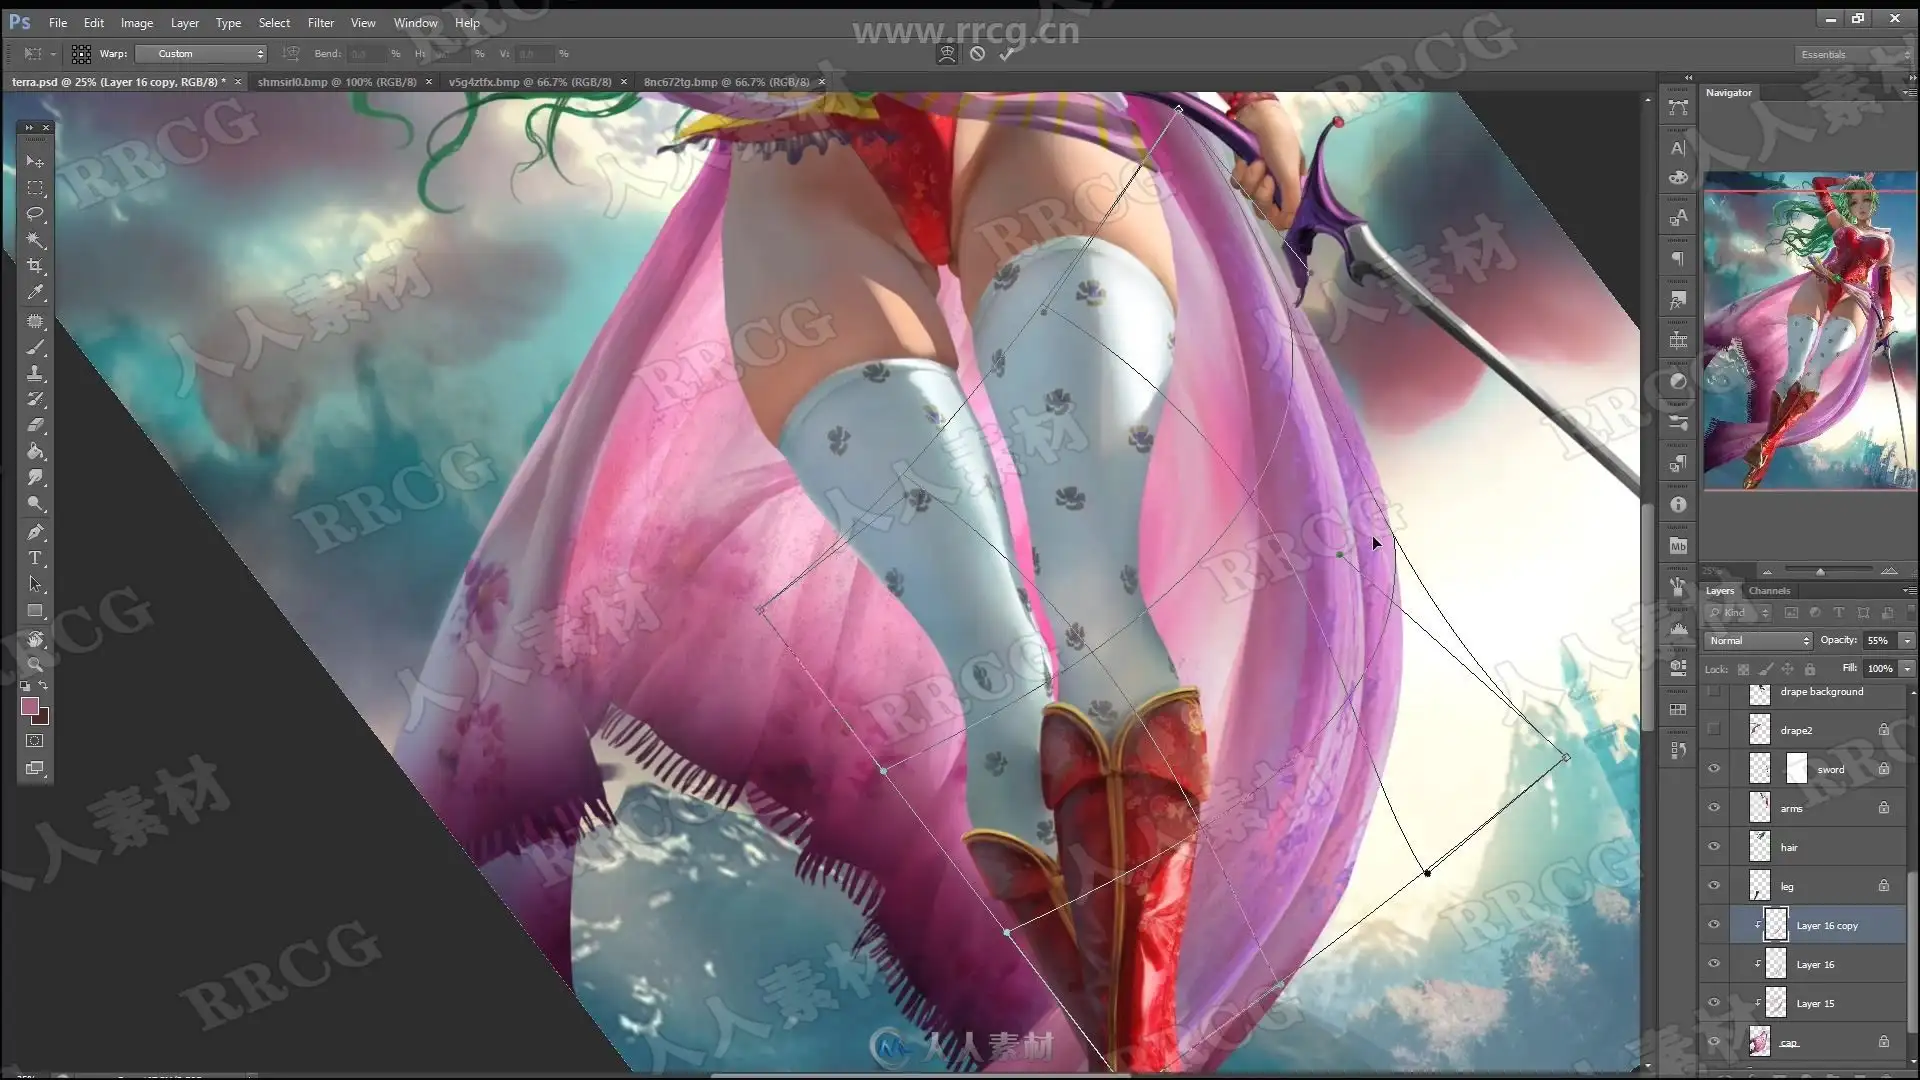
Task: Select the Layer 16 layer
Action: pos(1815,964)
